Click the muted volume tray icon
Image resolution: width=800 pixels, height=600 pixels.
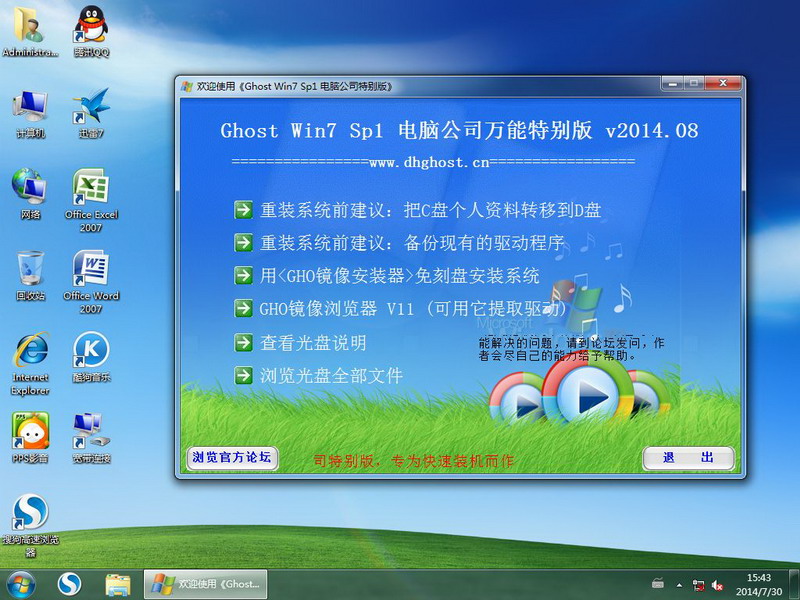[x=717, y=585]
